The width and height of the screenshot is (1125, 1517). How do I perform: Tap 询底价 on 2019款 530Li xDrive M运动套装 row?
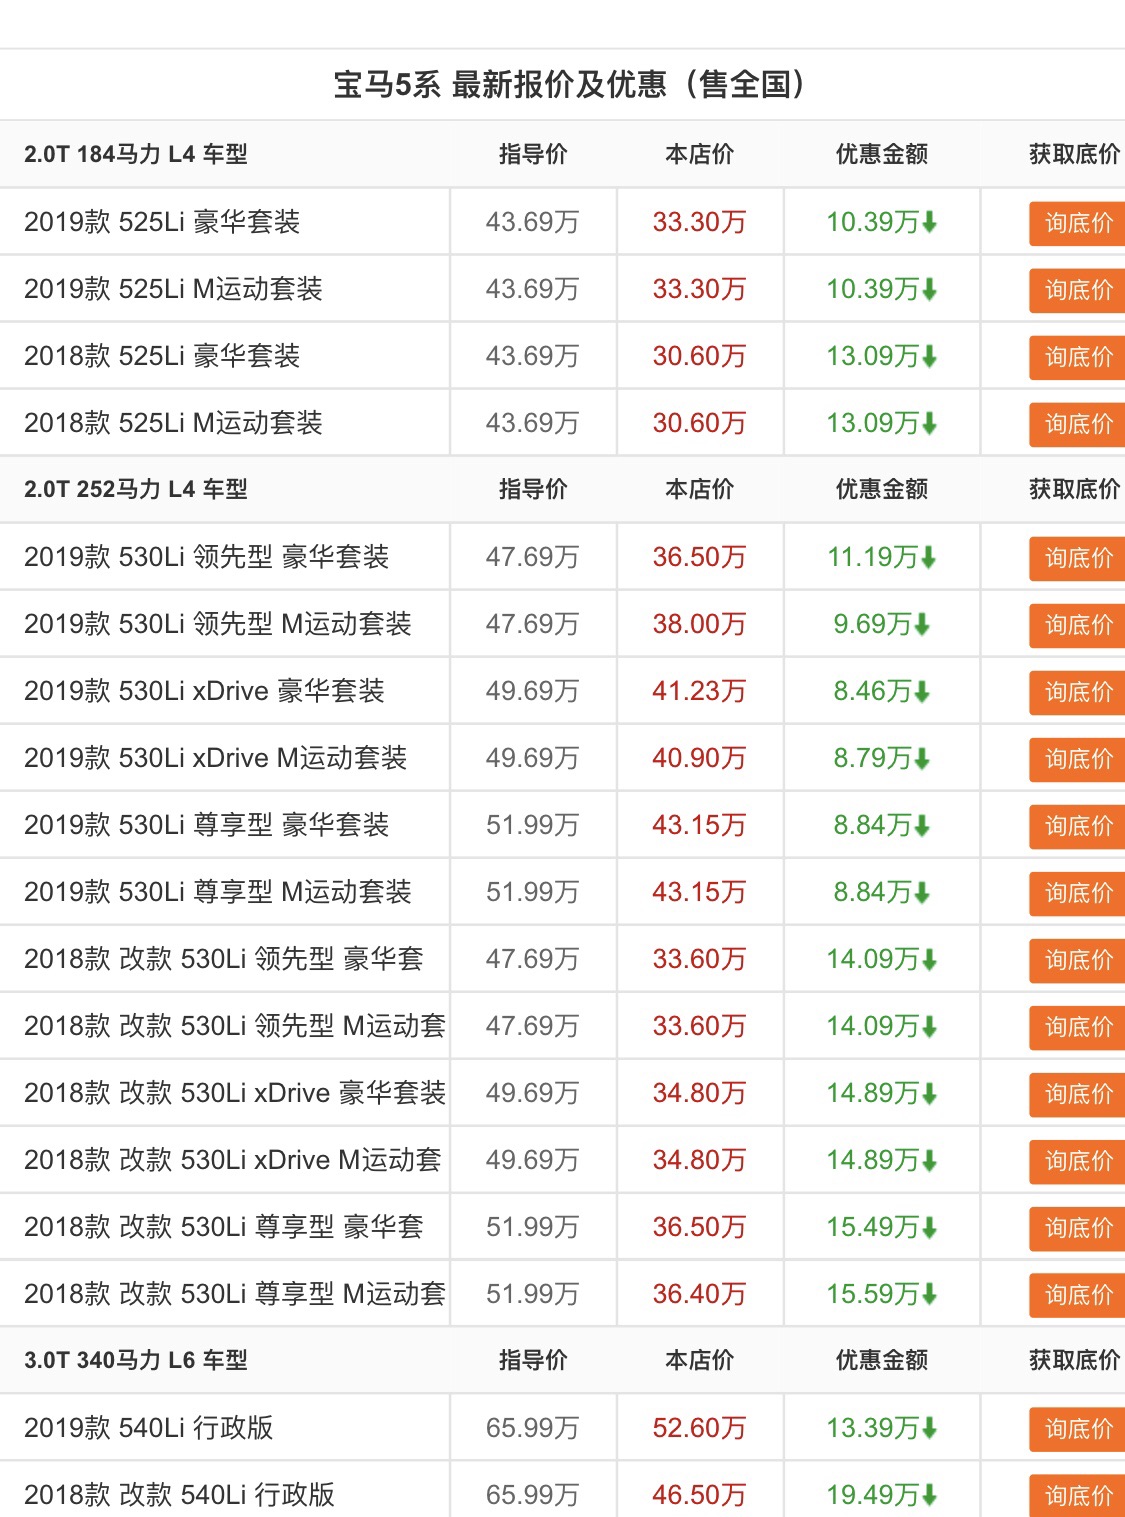pos(1077,759)
